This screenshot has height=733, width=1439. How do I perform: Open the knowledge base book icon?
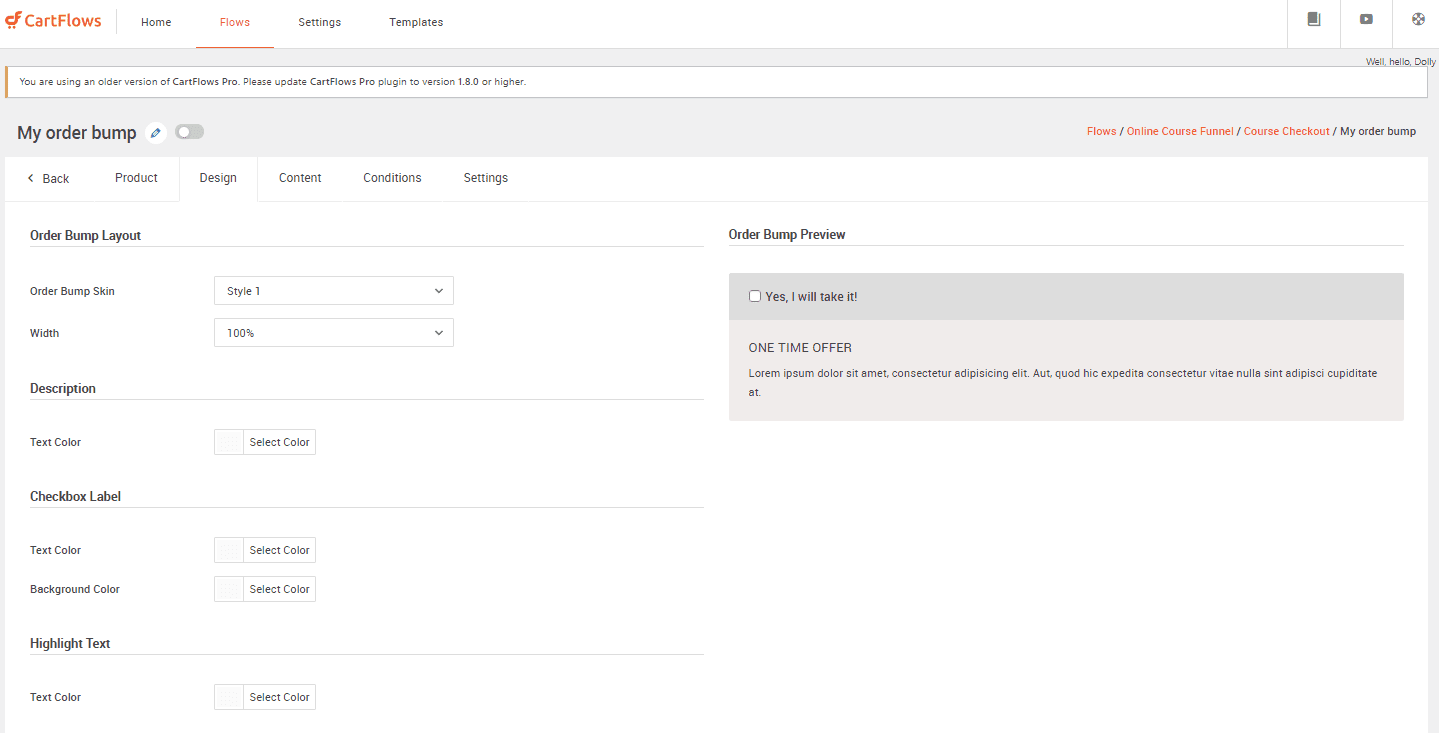[1314, 19]
